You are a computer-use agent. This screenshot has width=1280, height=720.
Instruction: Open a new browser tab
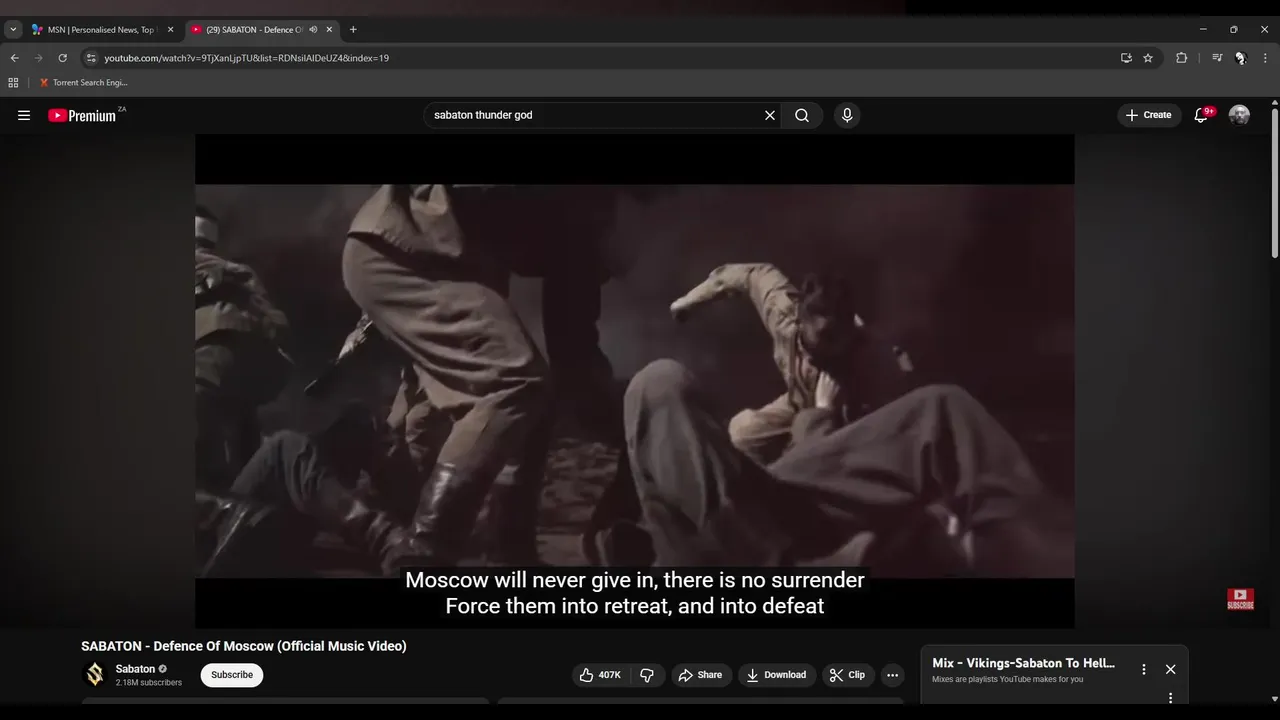(353, 30)
